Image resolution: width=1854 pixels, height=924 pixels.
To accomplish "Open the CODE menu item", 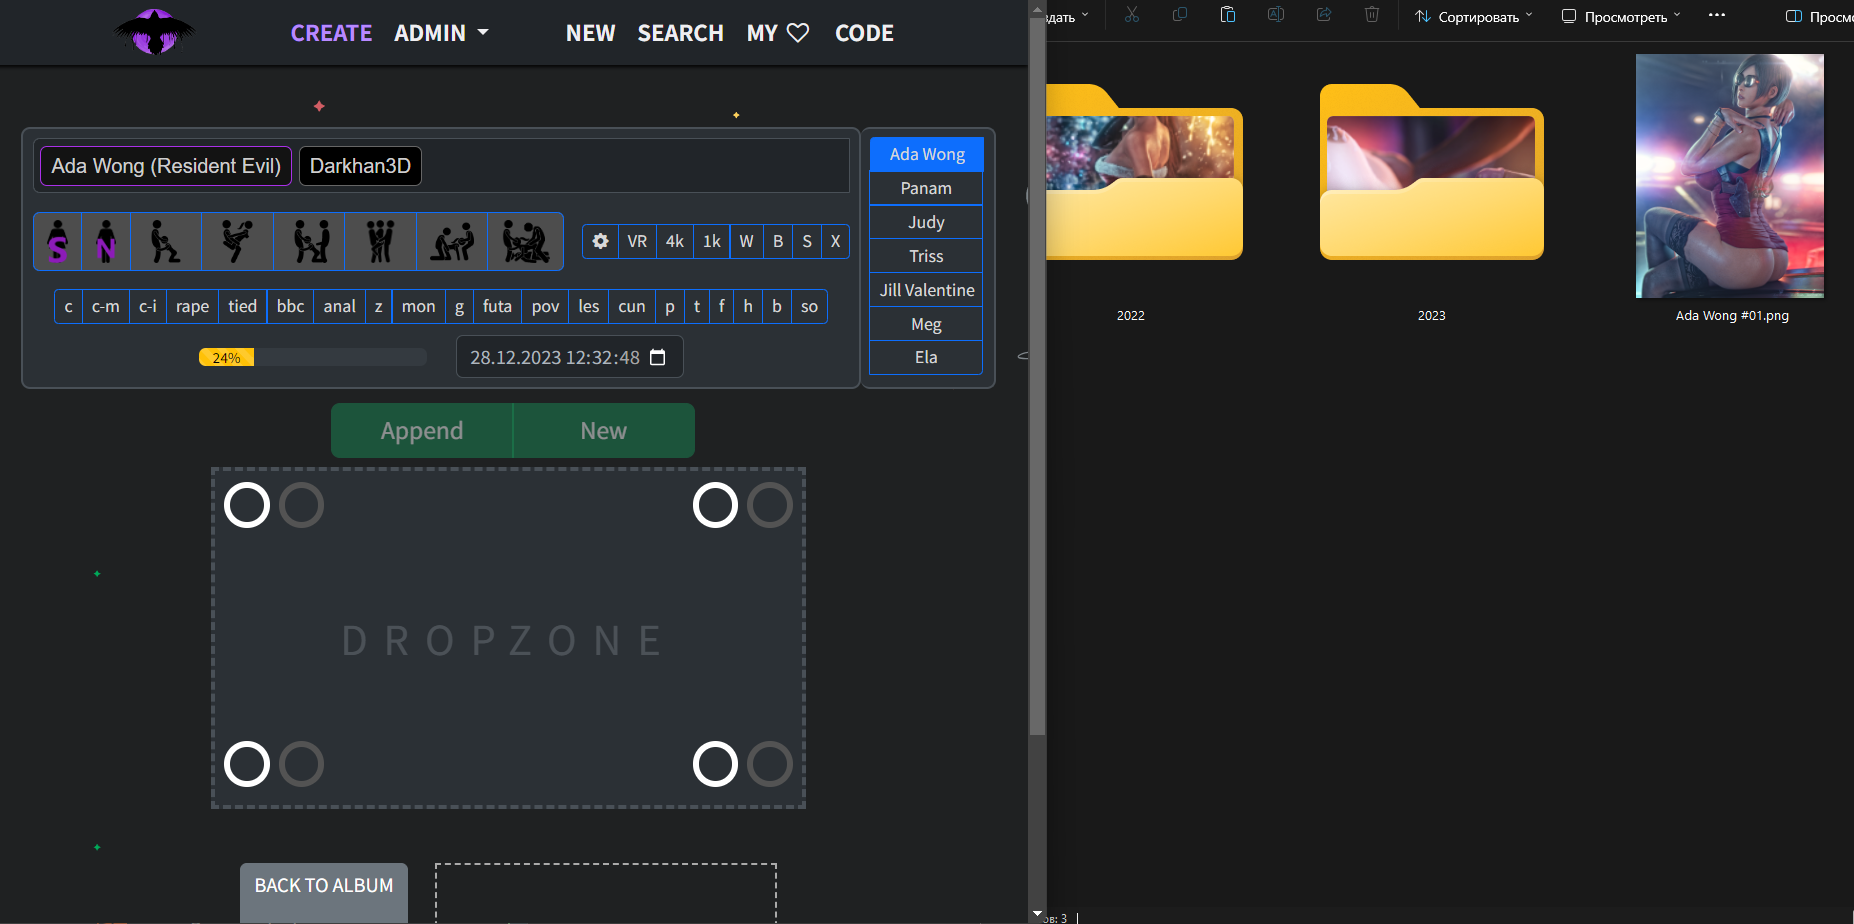I will 864,33.
